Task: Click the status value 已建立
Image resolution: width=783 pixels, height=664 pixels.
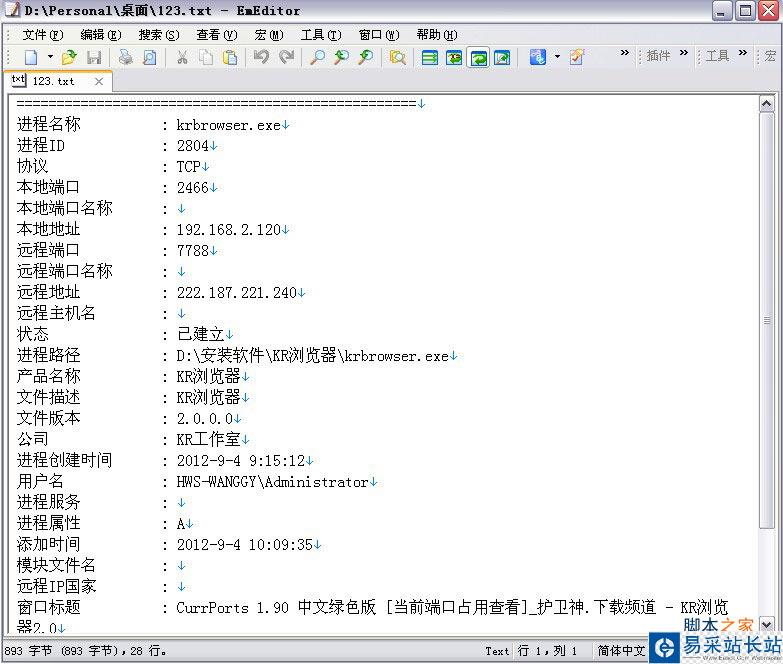Action: (201, 334)
